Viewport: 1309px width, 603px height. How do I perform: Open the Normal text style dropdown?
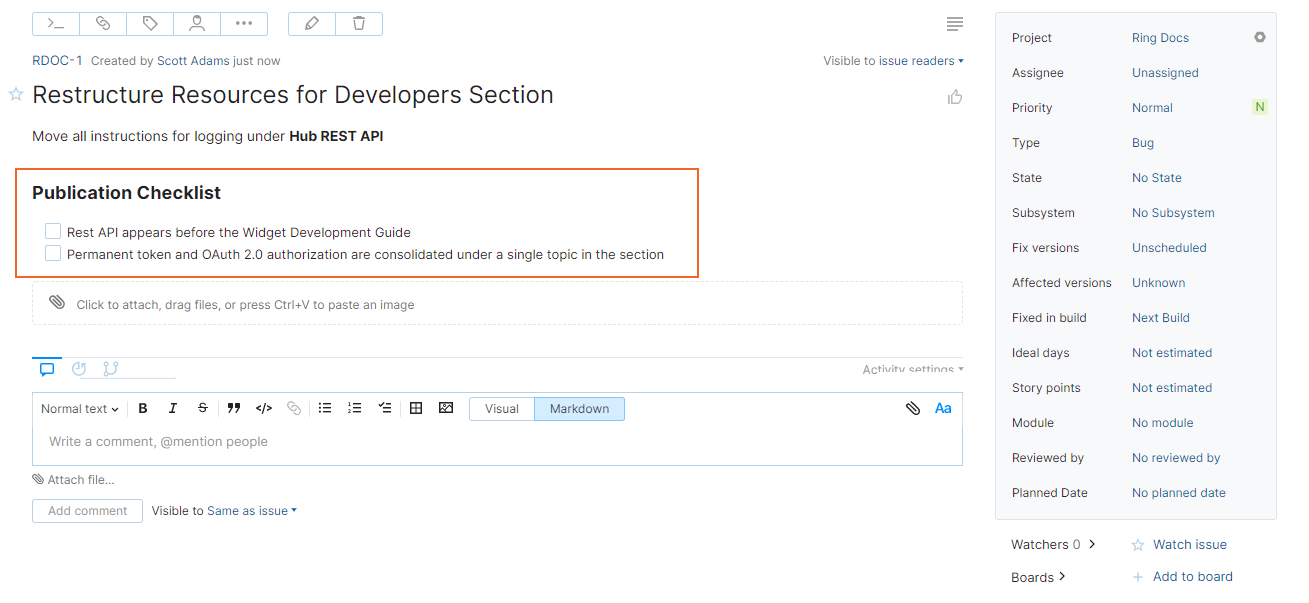[78, 408]
